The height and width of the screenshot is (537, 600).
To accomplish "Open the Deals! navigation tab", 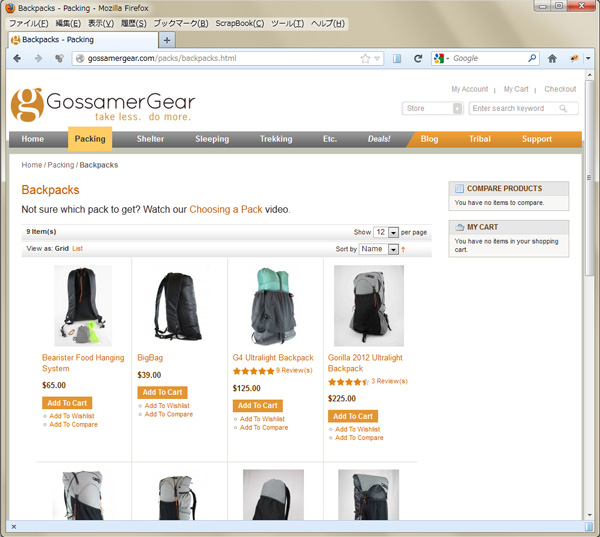I will pos(379,139).
